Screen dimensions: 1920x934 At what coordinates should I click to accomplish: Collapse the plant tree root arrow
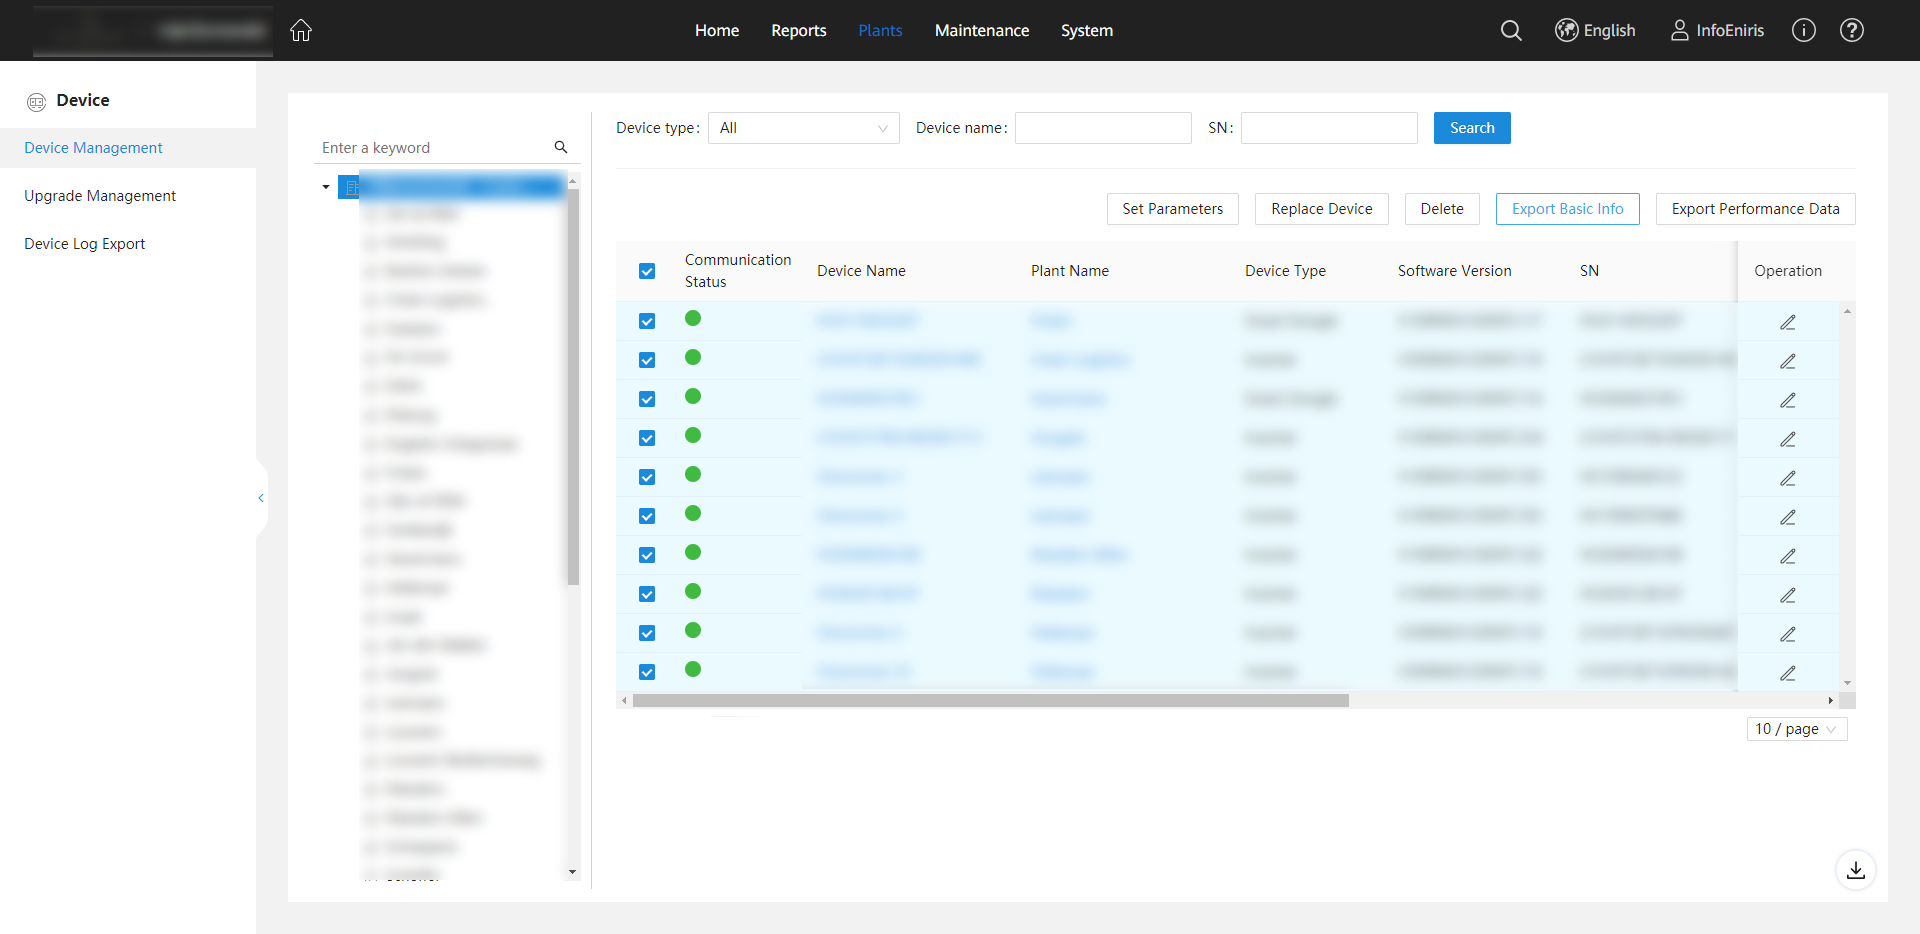326,187
